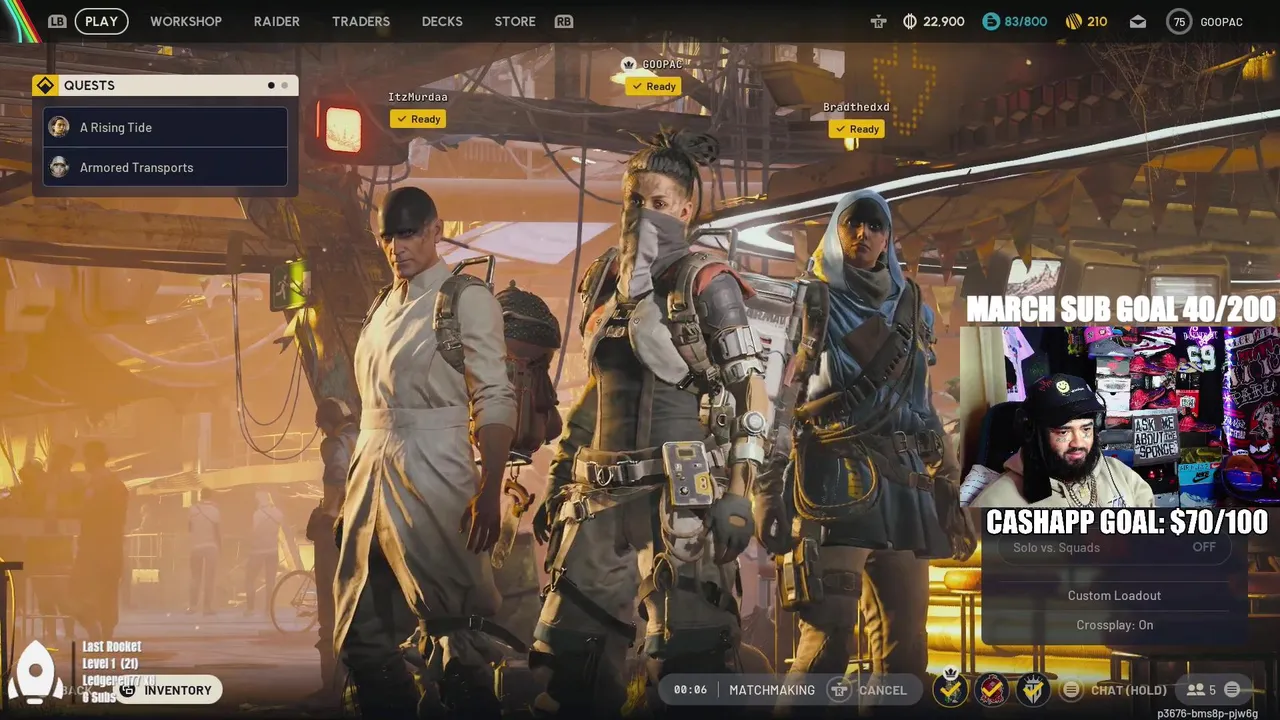
Task: Click the Armored Transports quest giver portrait
Action: 59,167
